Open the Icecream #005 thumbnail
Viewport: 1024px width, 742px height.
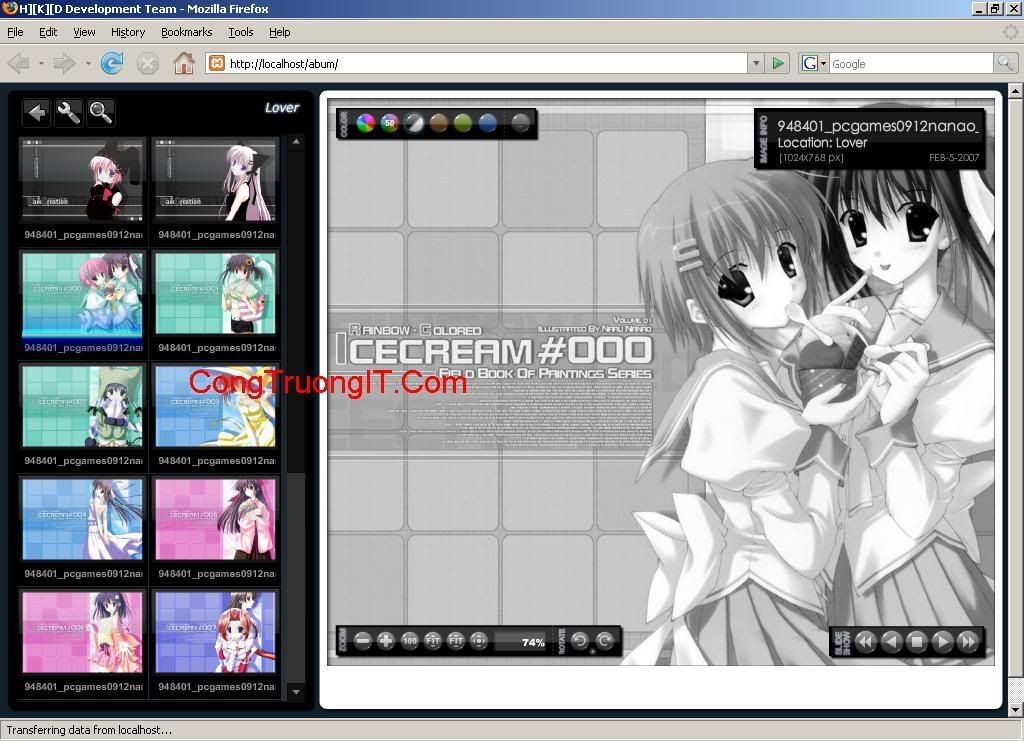(x=216, y=519)
